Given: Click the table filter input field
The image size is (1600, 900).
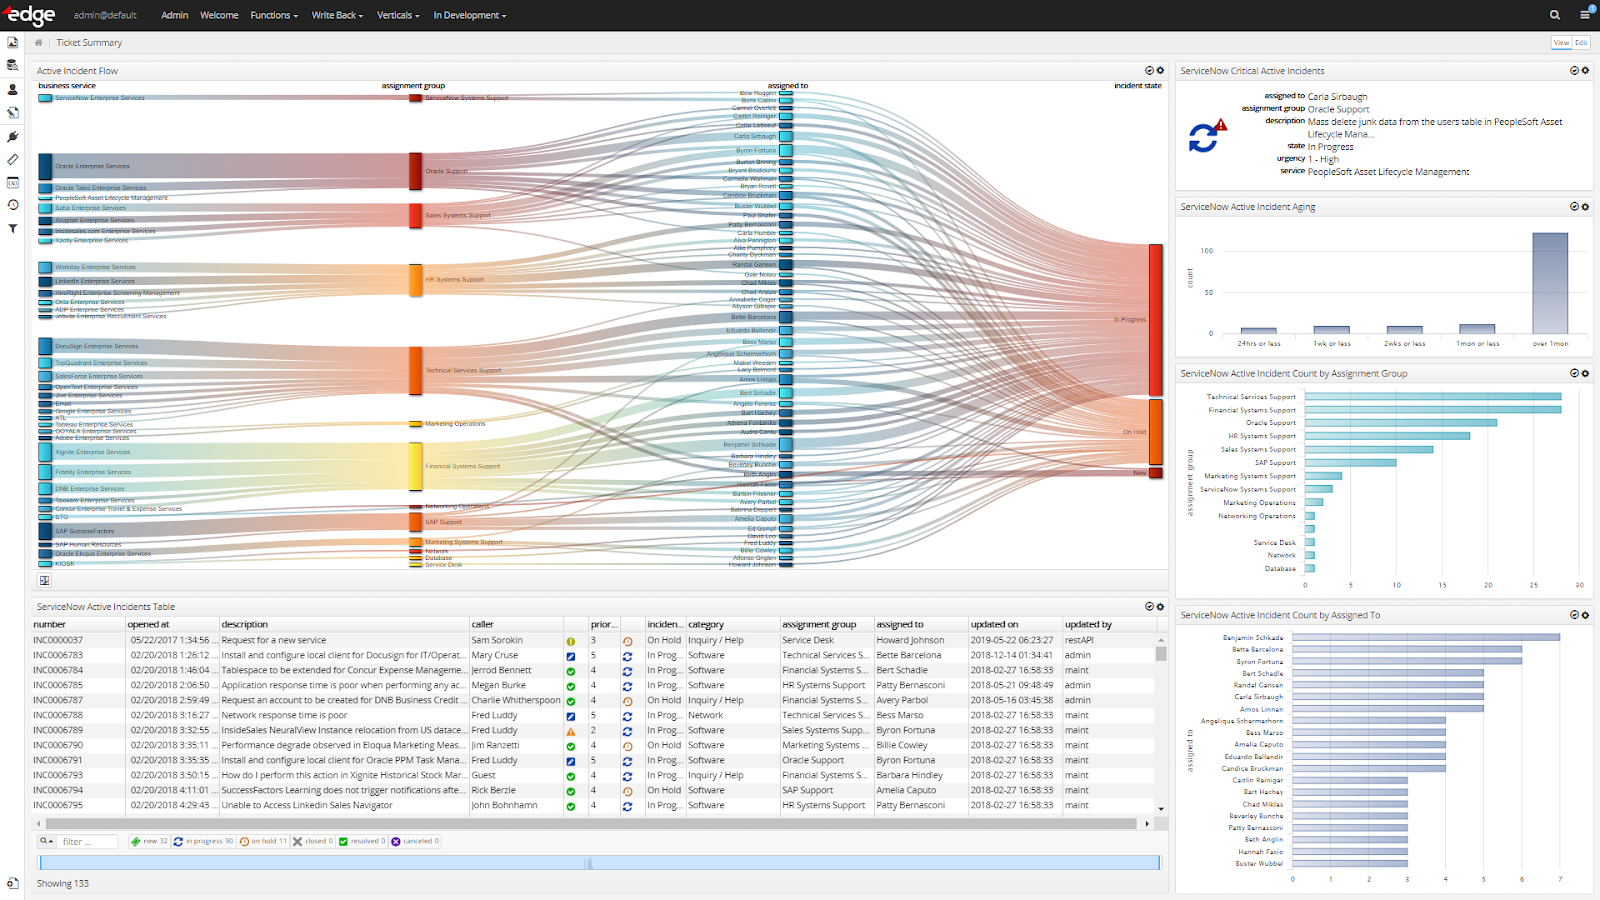Looking at the screenshot, I should [x=88, y=842].
